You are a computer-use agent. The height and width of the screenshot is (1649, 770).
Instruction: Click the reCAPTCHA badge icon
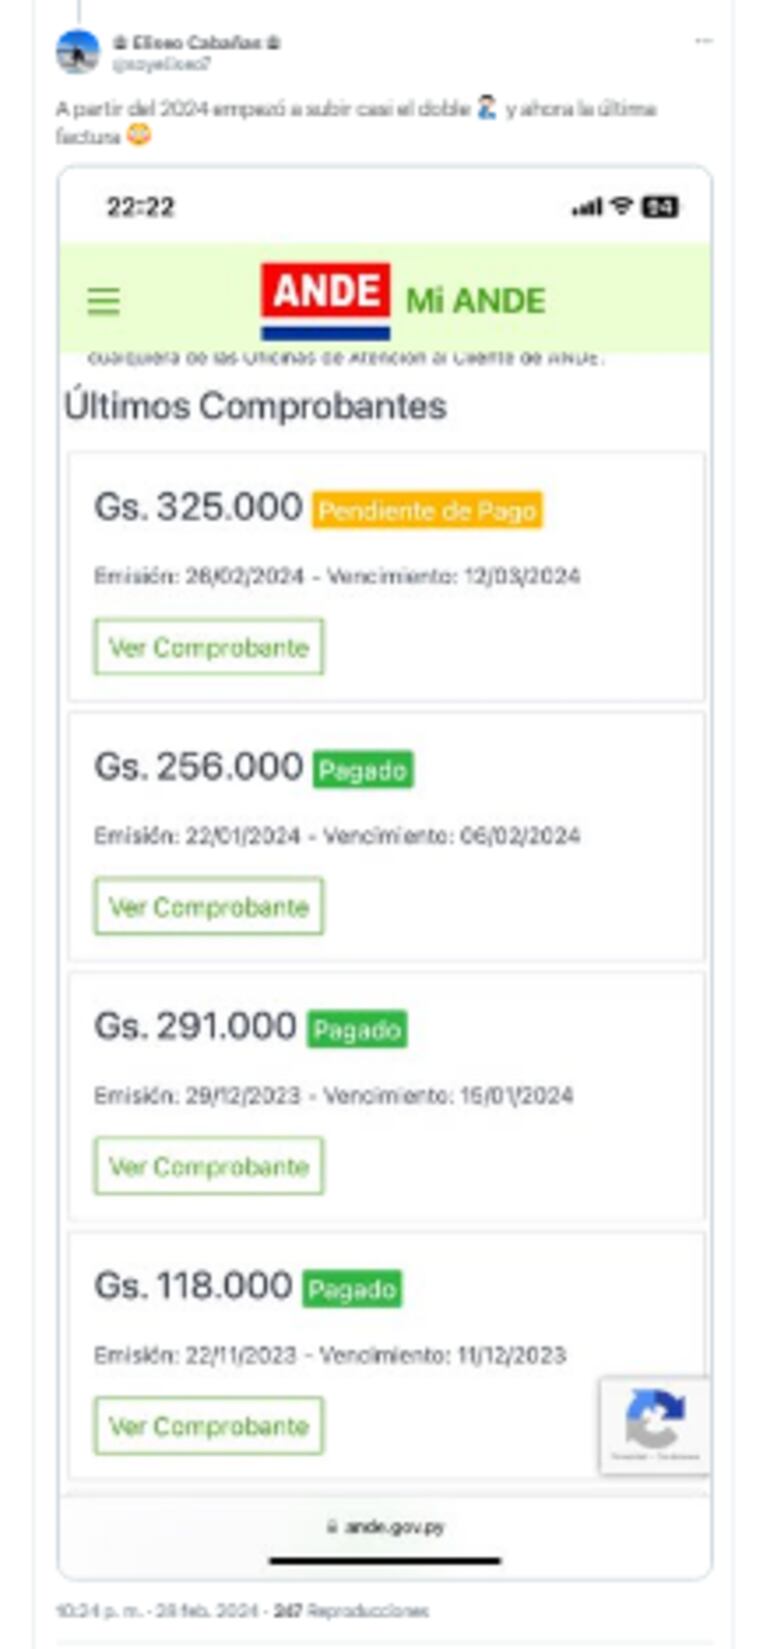pyautogui.click(x=655, y=1420)
